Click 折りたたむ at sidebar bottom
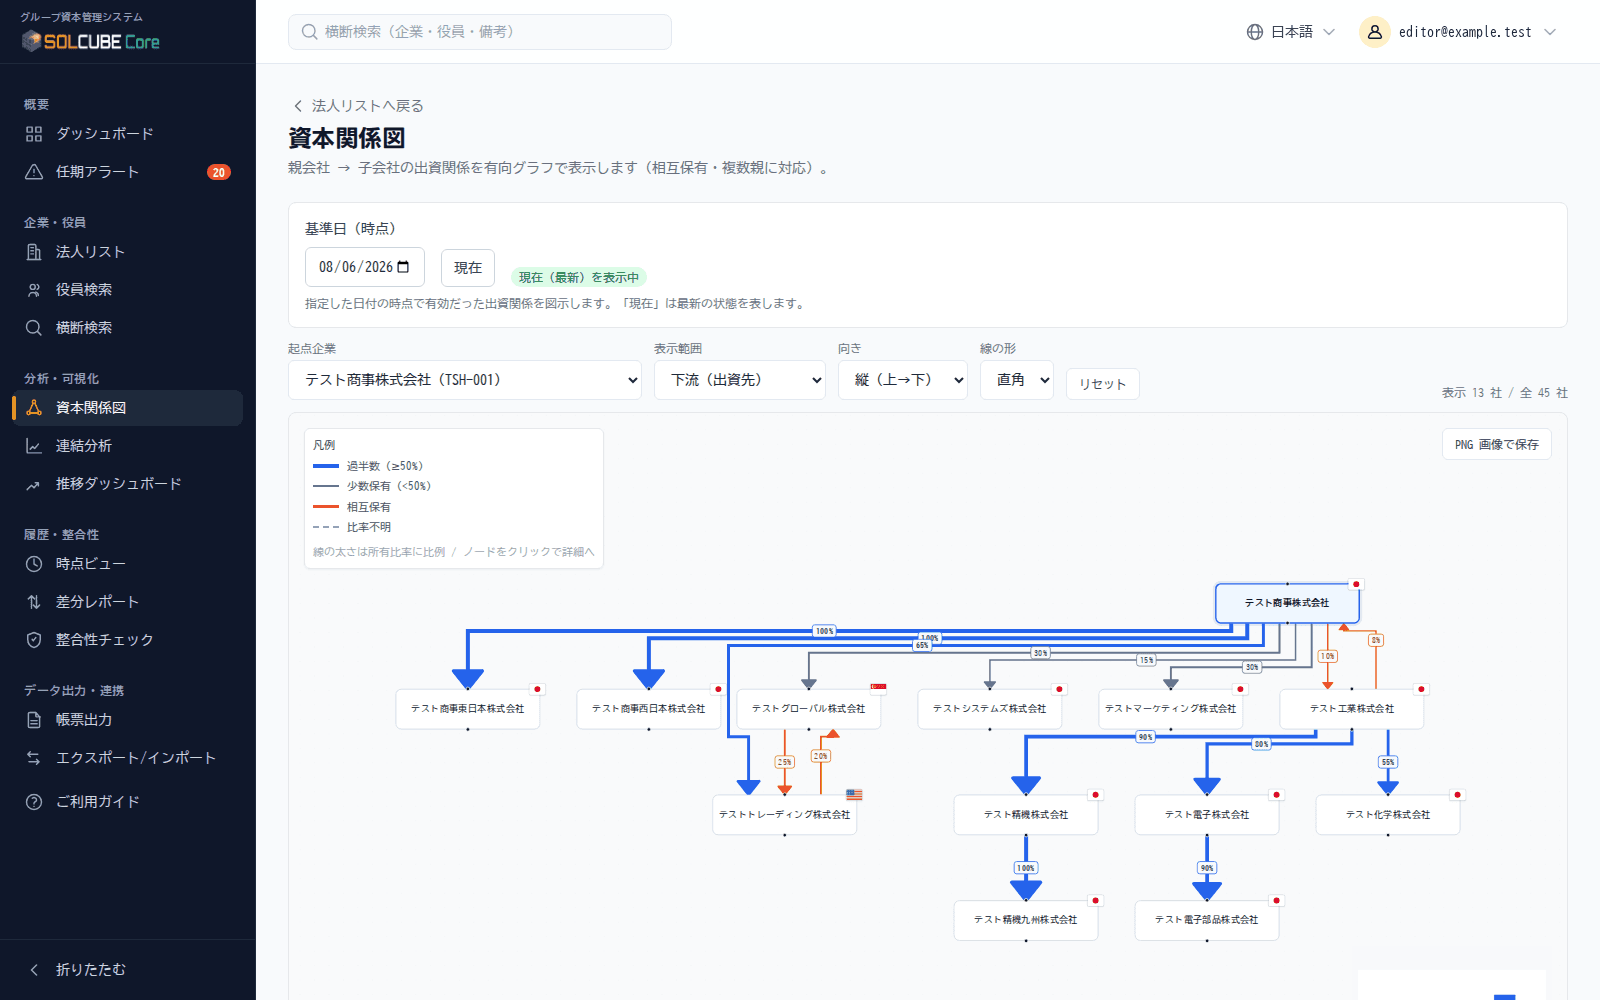This screenshot has width=1600, height=1000. (128, 970)
